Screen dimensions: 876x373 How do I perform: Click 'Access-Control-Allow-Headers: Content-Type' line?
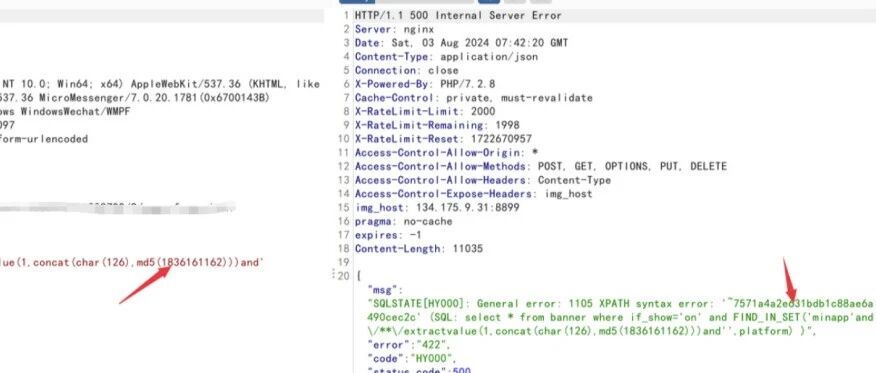483,180
